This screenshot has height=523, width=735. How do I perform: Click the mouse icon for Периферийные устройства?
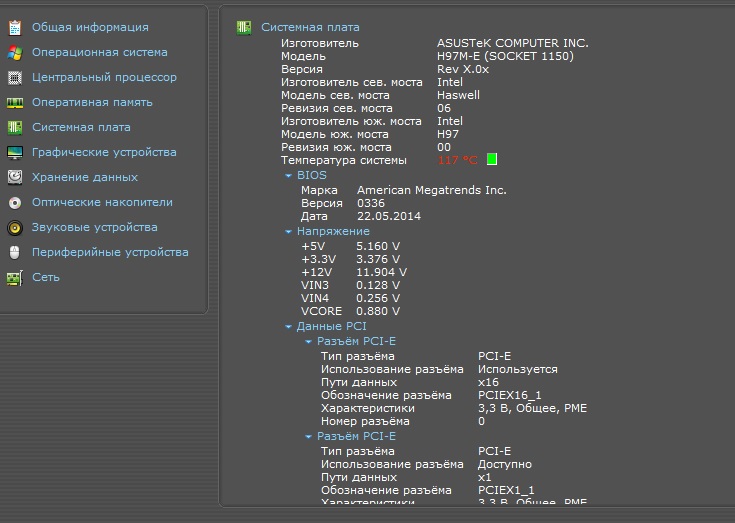[x=14, y=252]
